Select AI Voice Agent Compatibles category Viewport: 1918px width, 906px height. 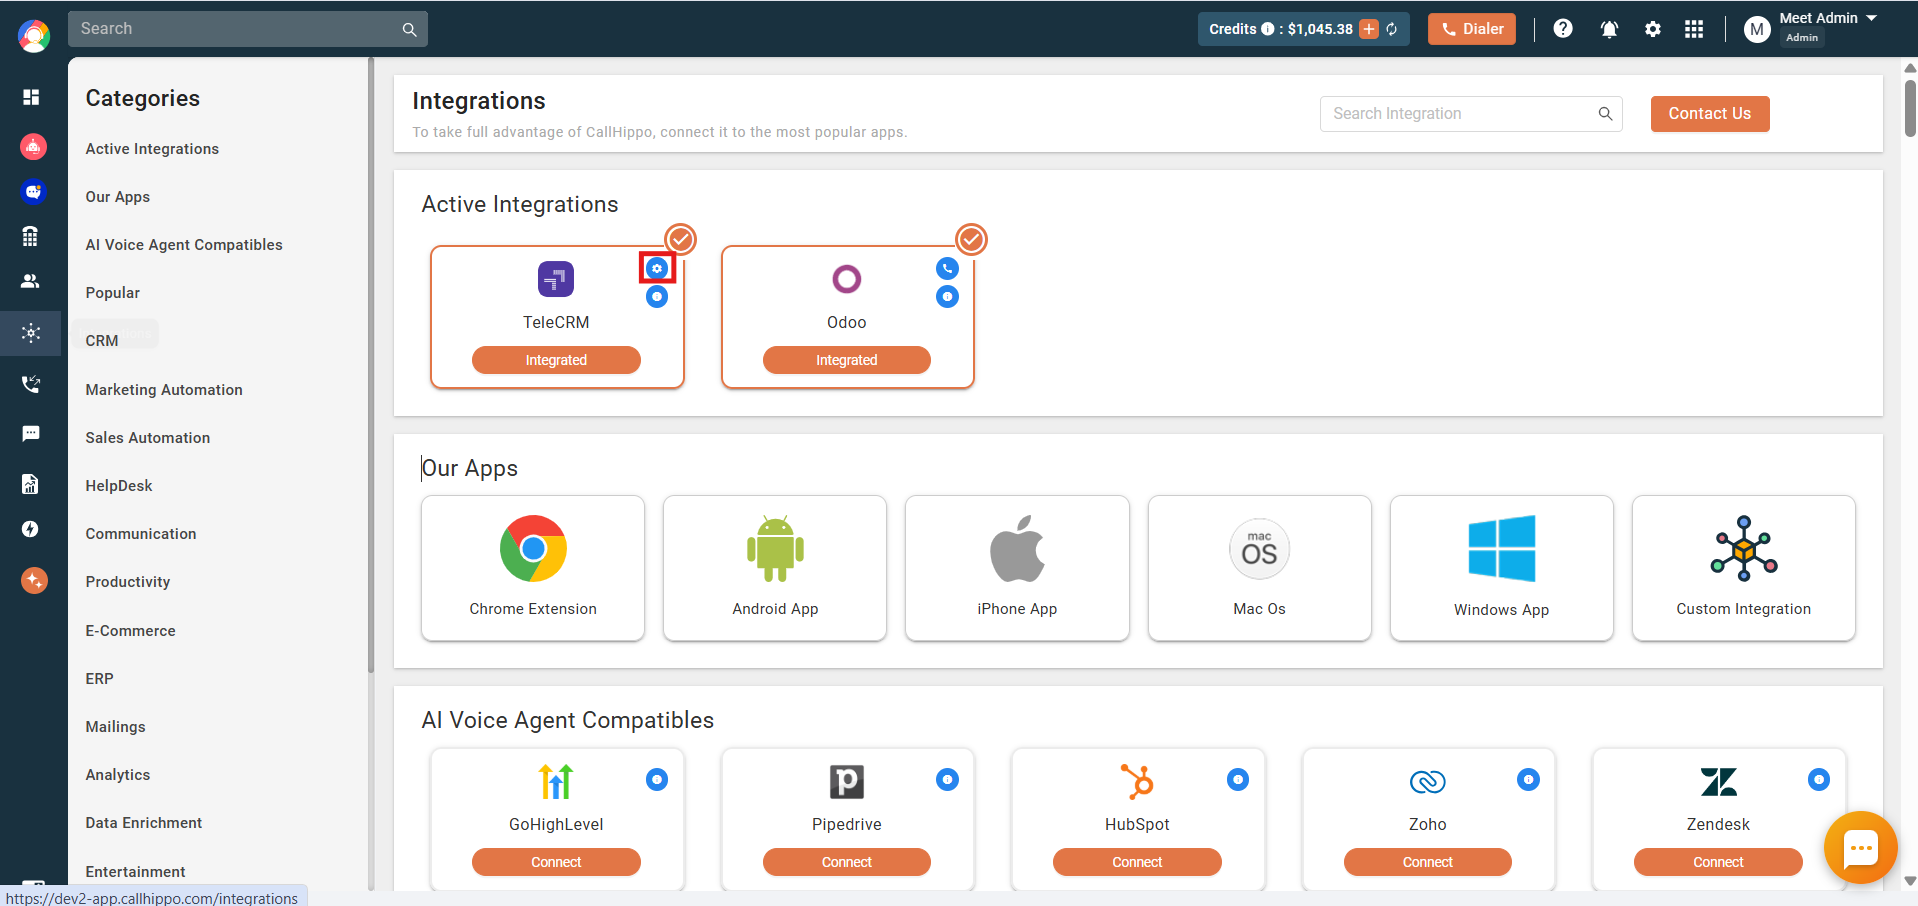point(184,245)
